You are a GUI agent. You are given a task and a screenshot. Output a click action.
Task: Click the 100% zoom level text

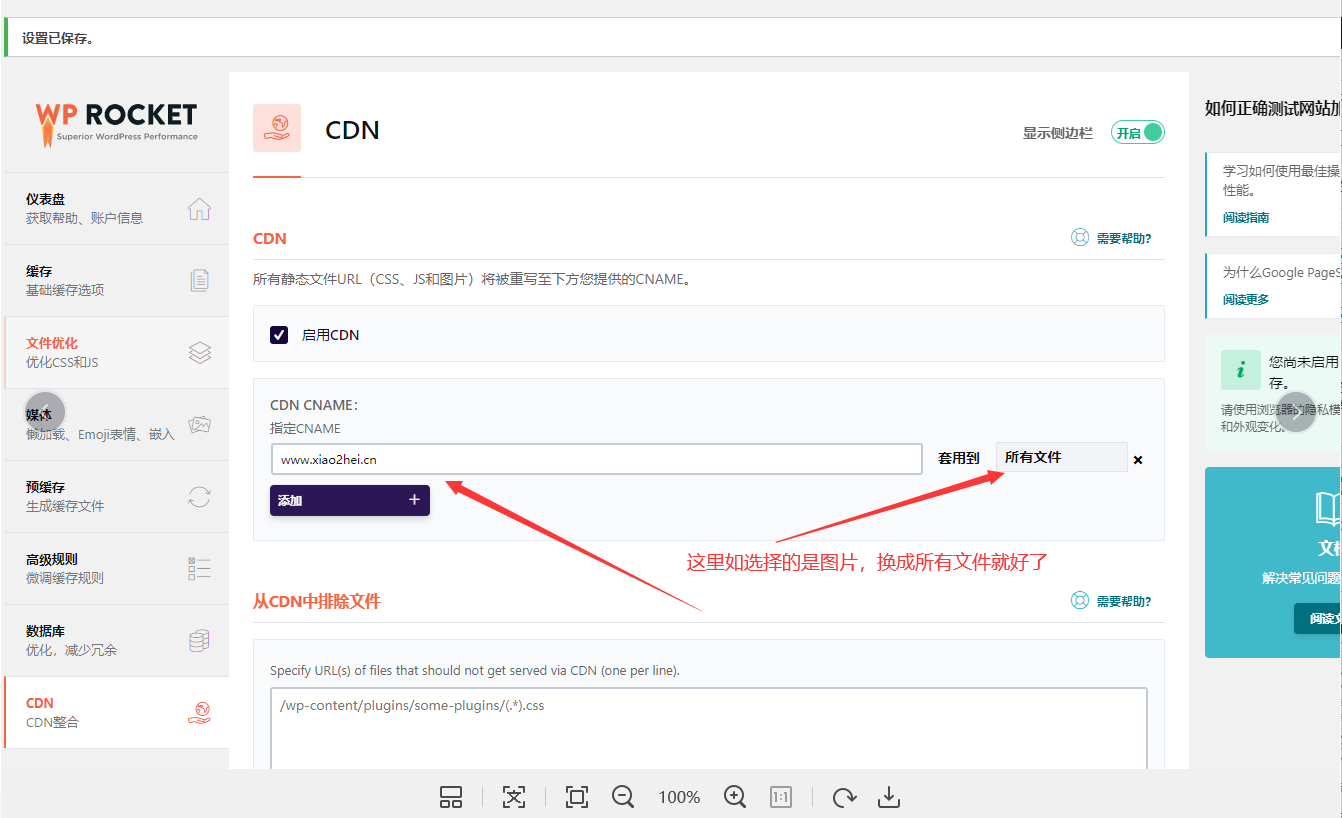[x=679, y=797]
